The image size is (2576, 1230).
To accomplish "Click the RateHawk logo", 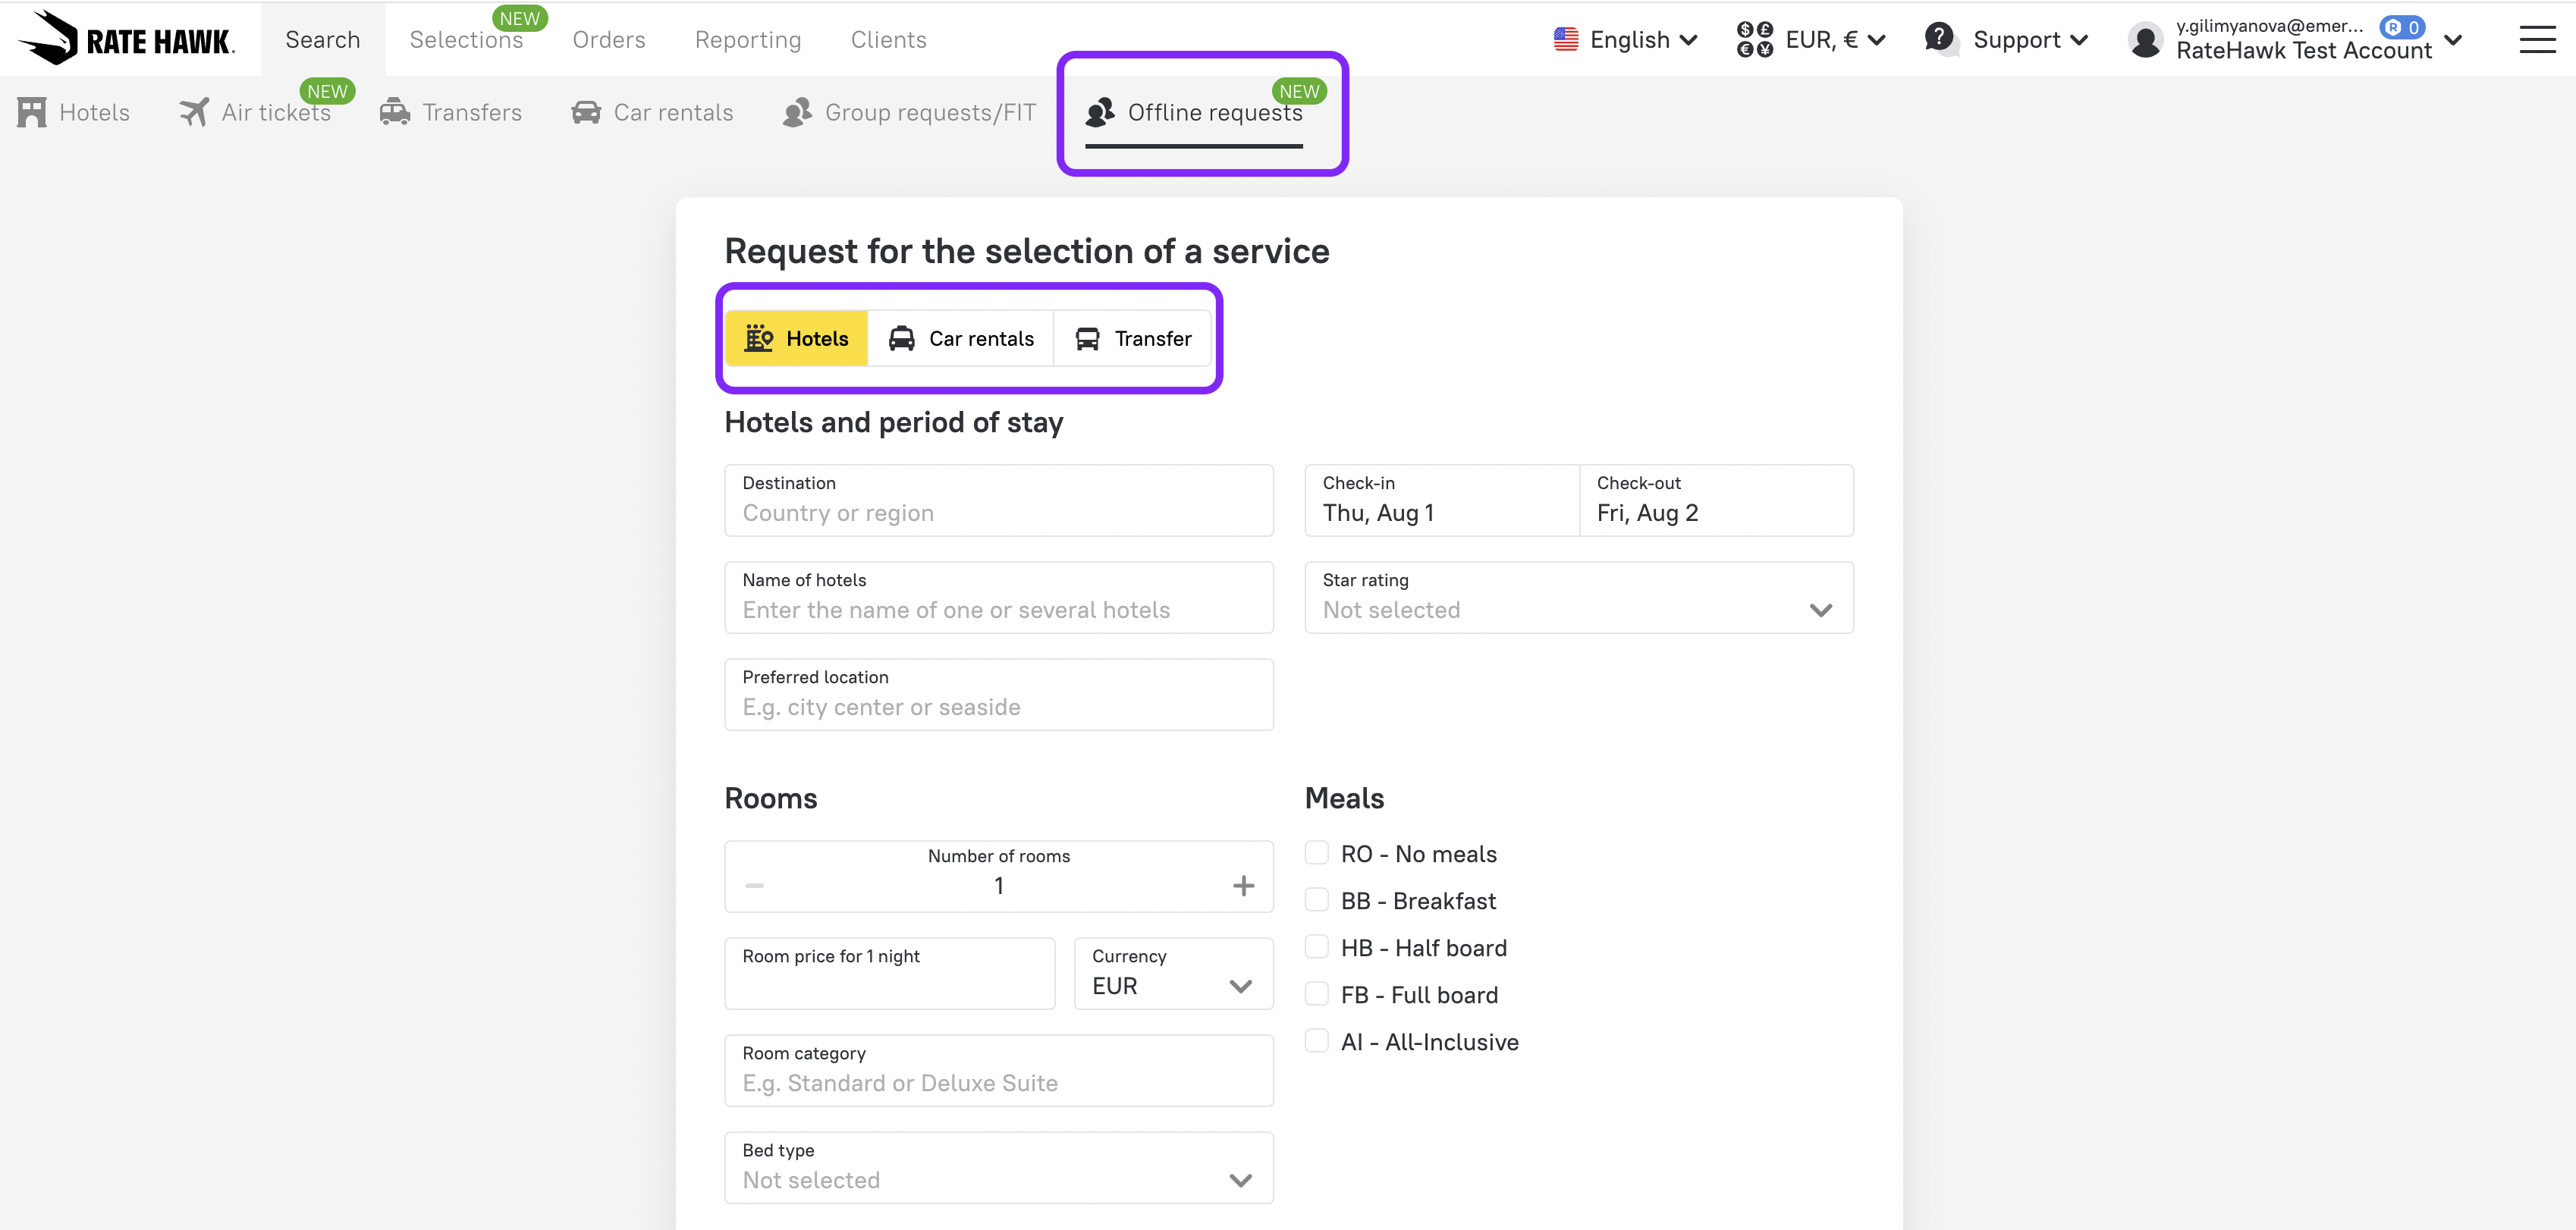I will pyautogui.click(x=126, y=39).
